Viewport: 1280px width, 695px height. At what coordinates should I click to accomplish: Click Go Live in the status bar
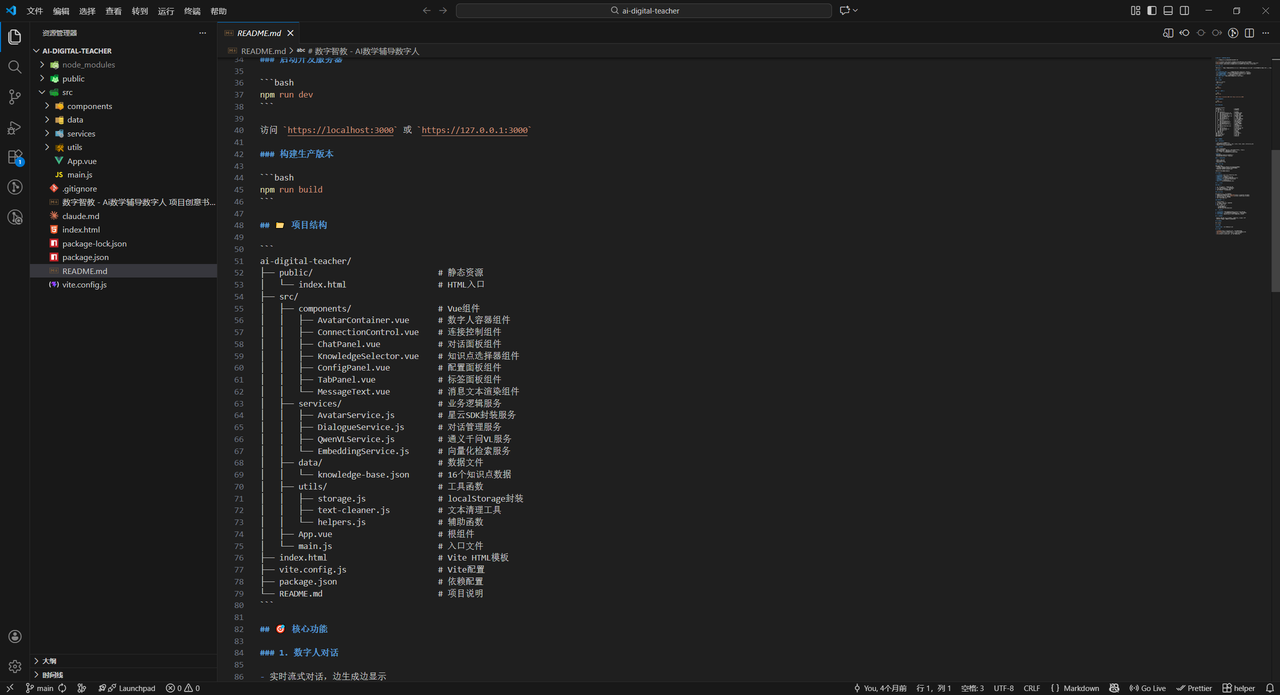tap(1147, 688)
